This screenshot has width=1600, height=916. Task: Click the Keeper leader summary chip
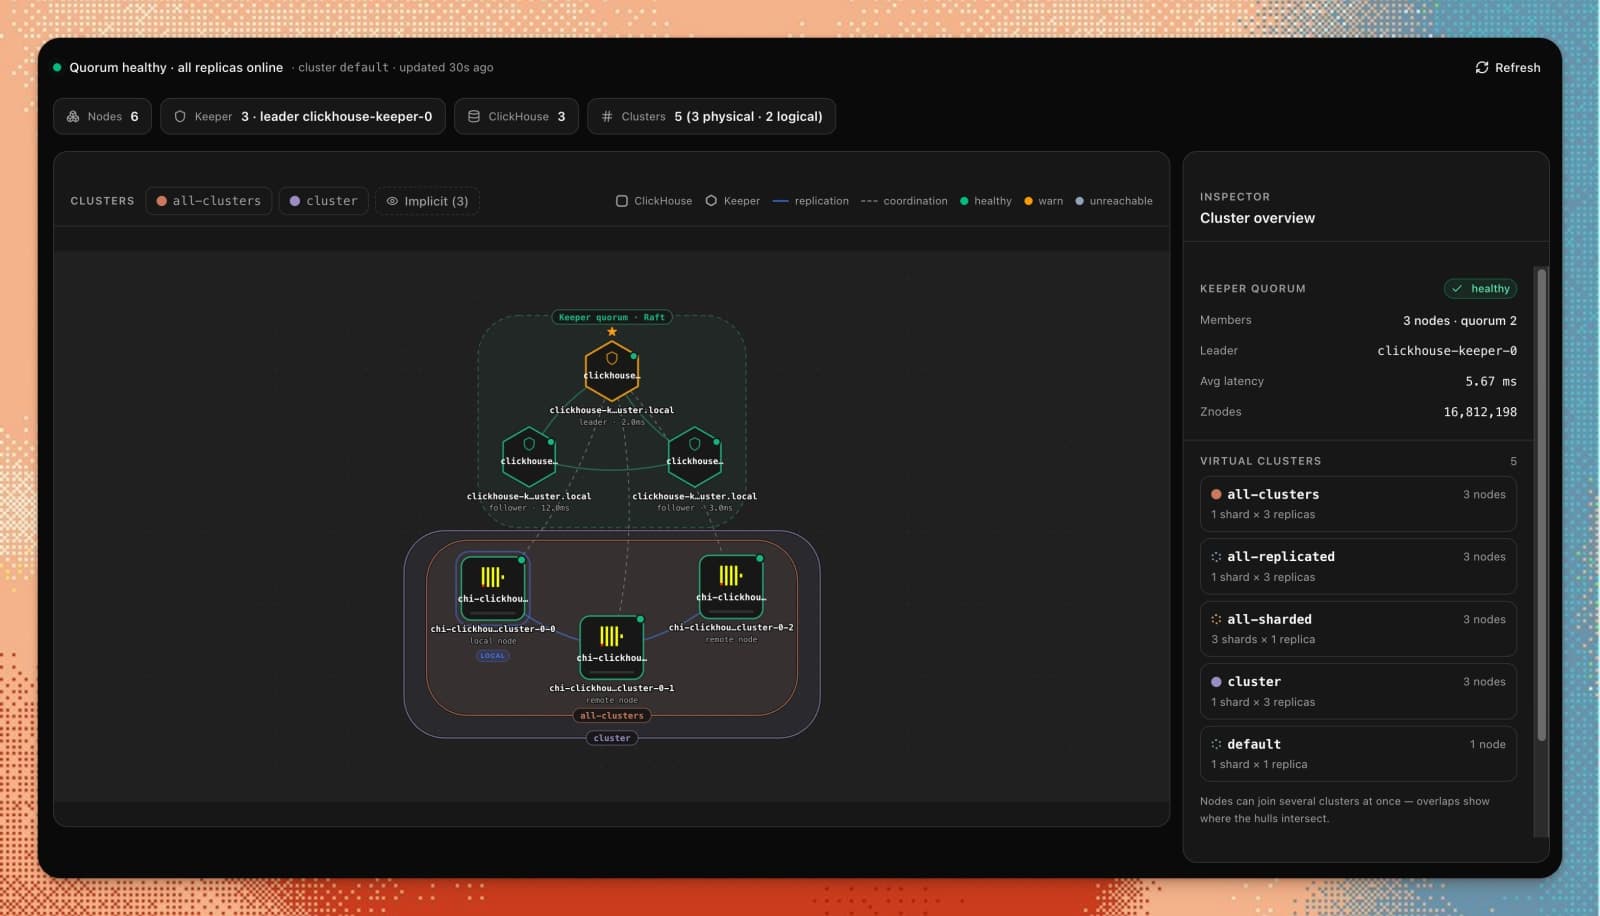point(303,116)
